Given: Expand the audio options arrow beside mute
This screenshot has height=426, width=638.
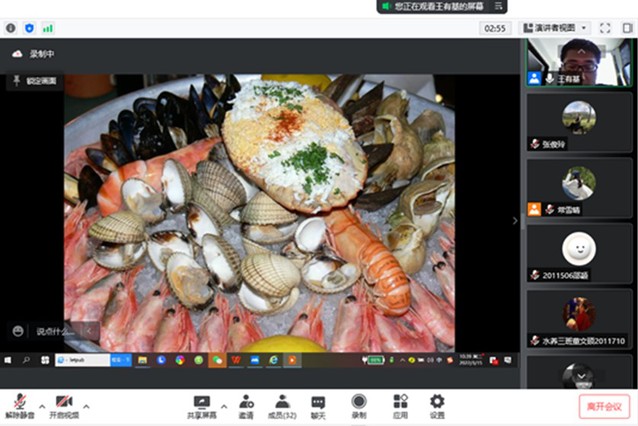Looking at the screenshot, I should tap(42, 405).
